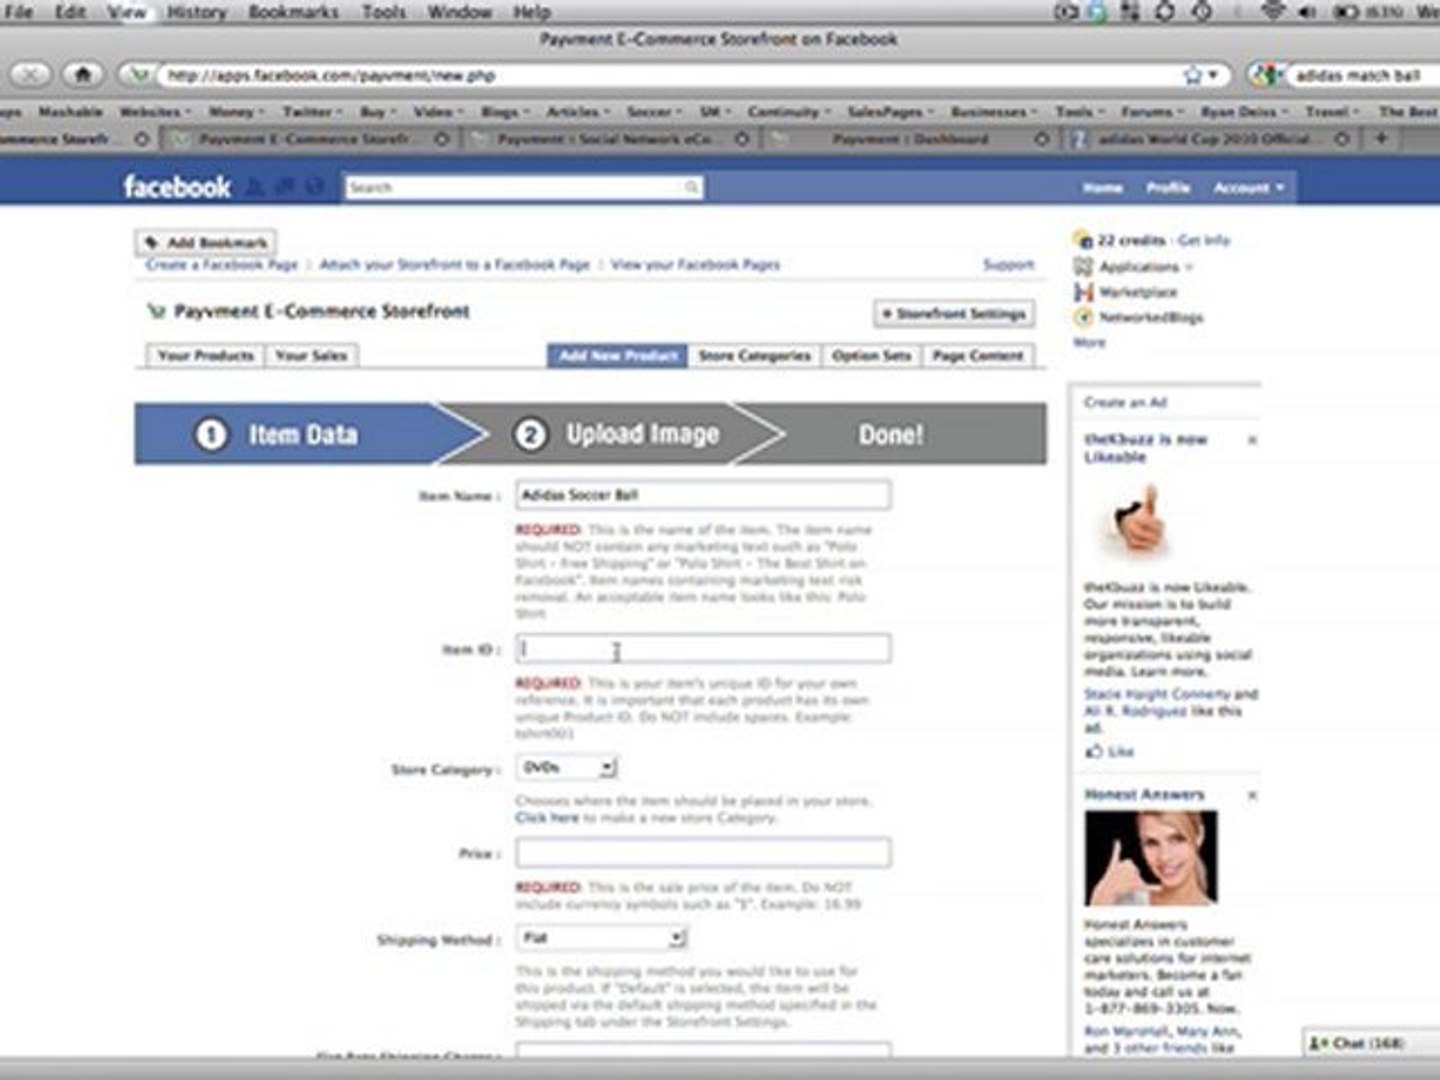Screen dimensions: 1440x1080
Task: Click the volume icon in menu bar
Action: (x=1306, y=12)
